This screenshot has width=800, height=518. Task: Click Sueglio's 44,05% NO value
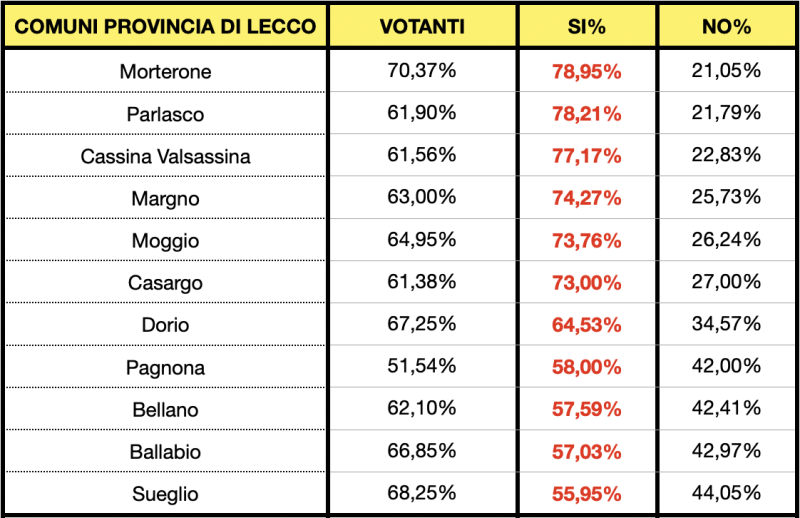(x=726, y=493)
